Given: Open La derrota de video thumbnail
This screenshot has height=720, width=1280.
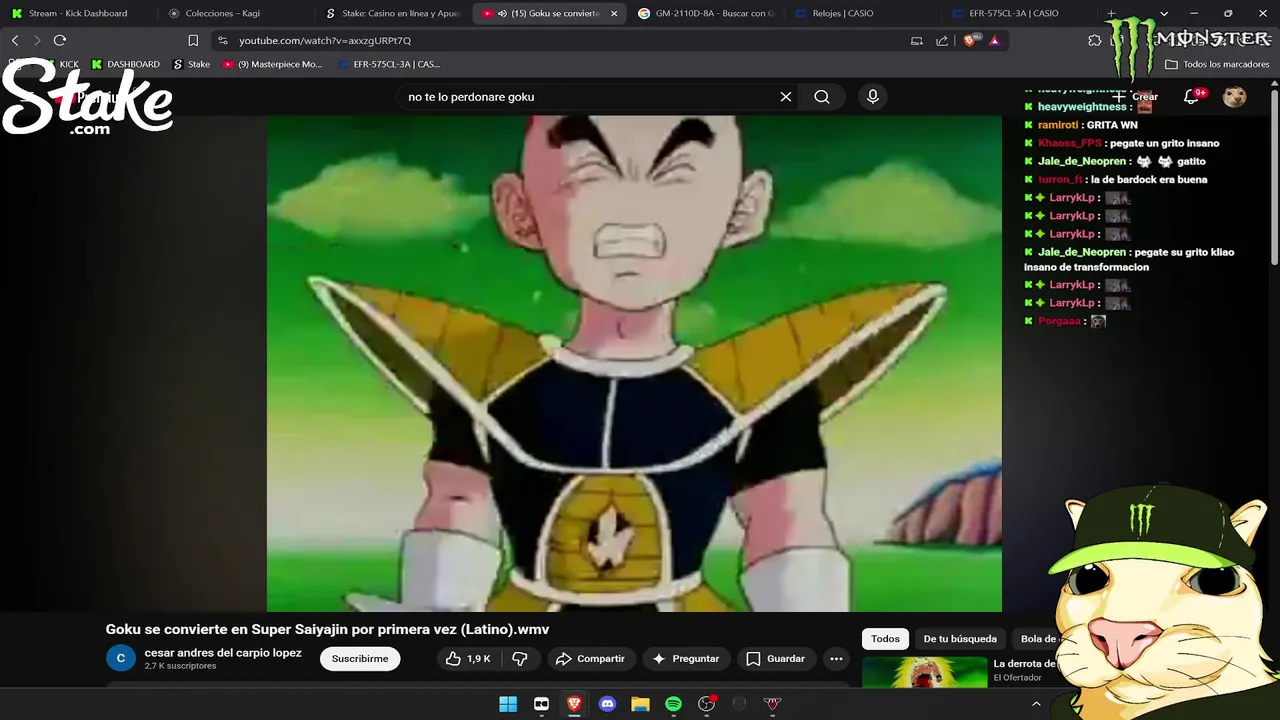Looking at the screenshot, I should pyautogui.click(x=924, y=673).
